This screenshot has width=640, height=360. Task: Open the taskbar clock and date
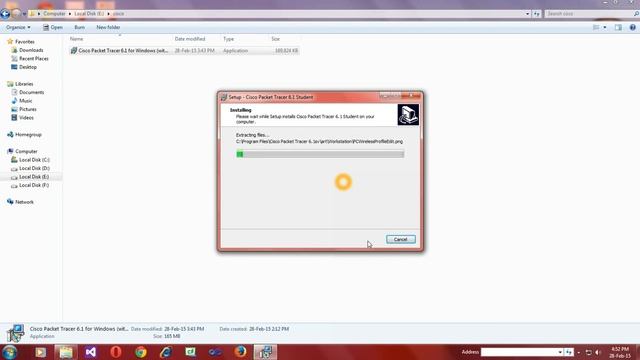coord(620,352)
